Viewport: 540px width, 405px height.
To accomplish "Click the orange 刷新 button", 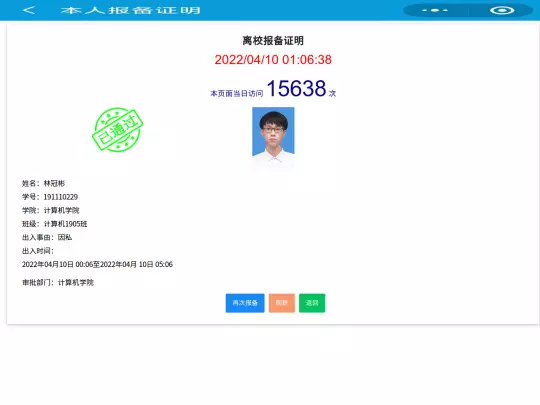I will point(282,303).
